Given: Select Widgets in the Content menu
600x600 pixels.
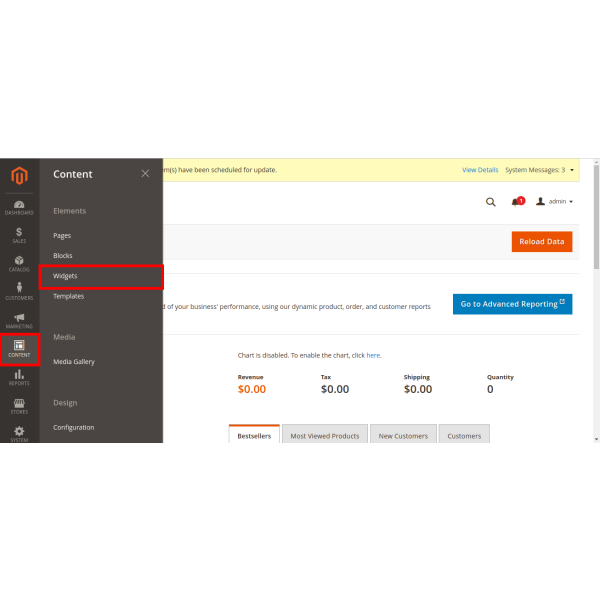Looking at the screenshot, I should (x=100, y=276).
